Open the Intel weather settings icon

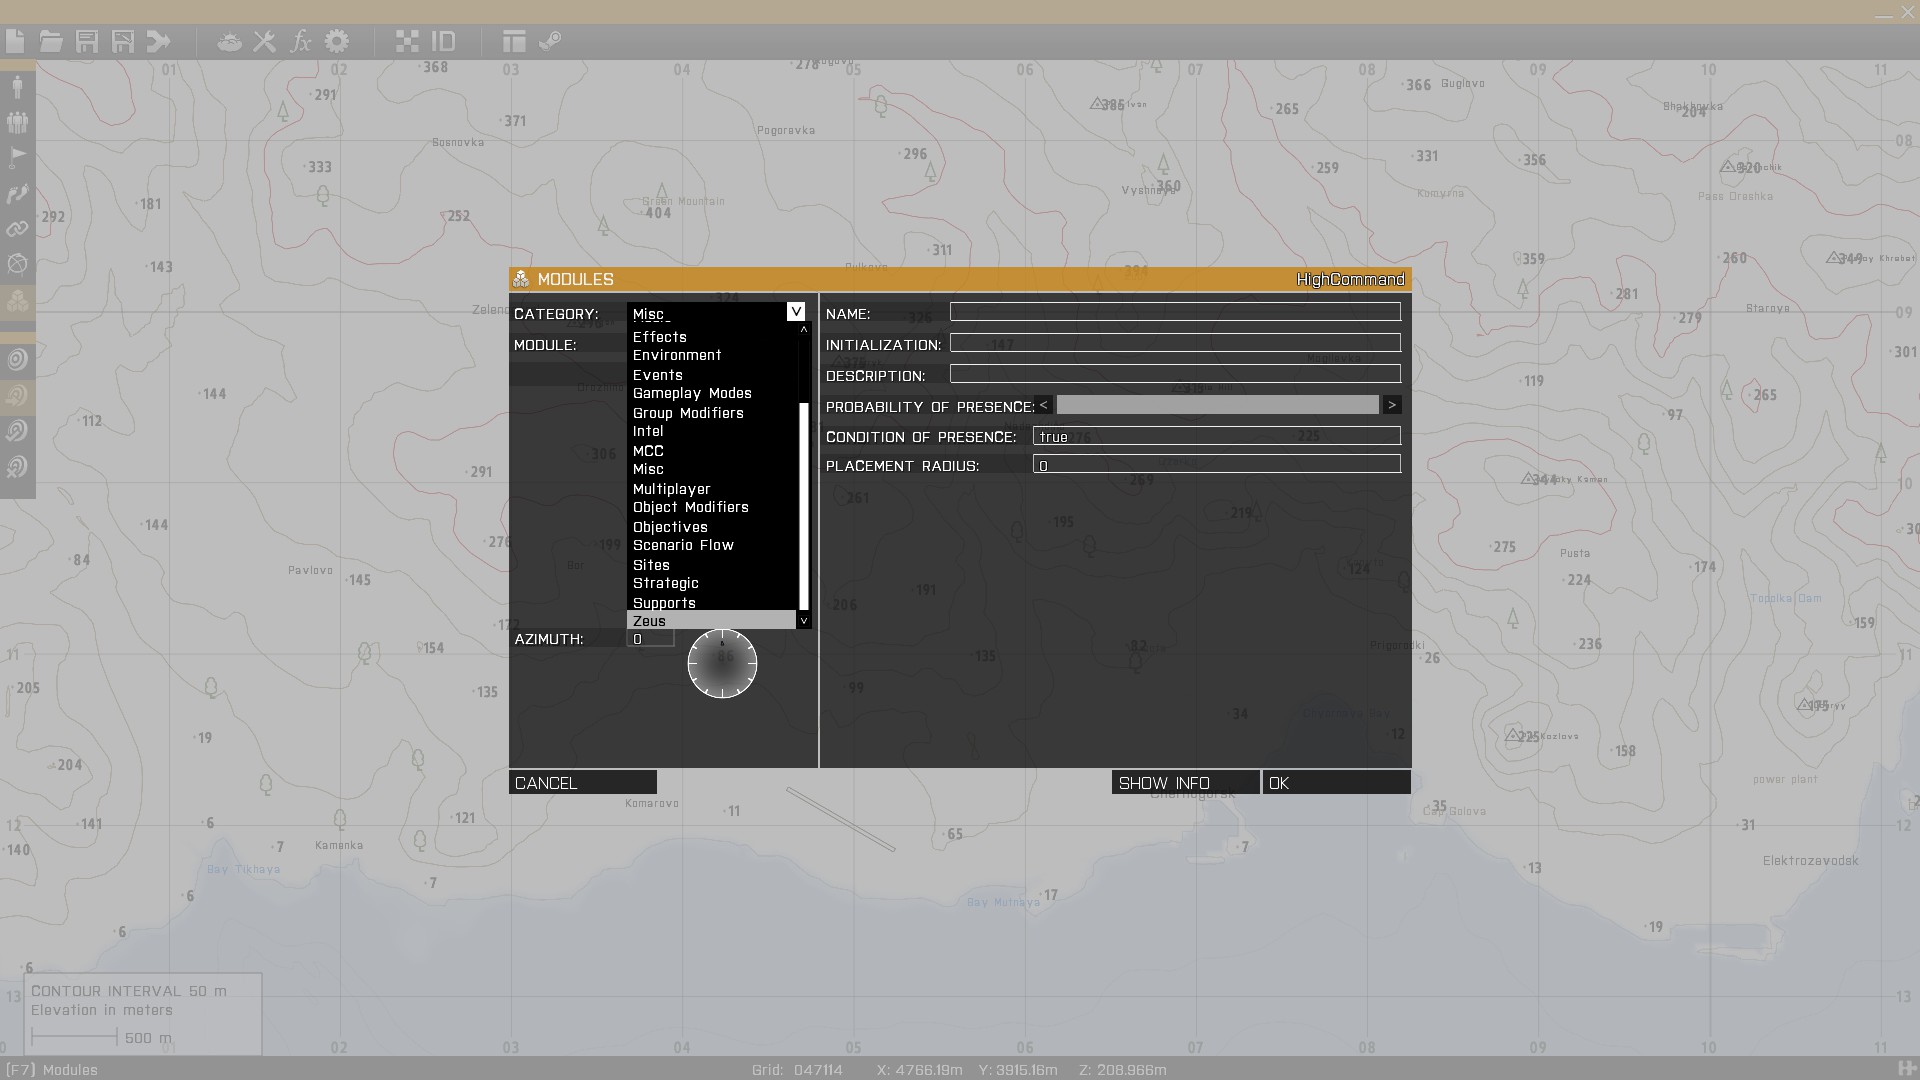coord(229,41)
